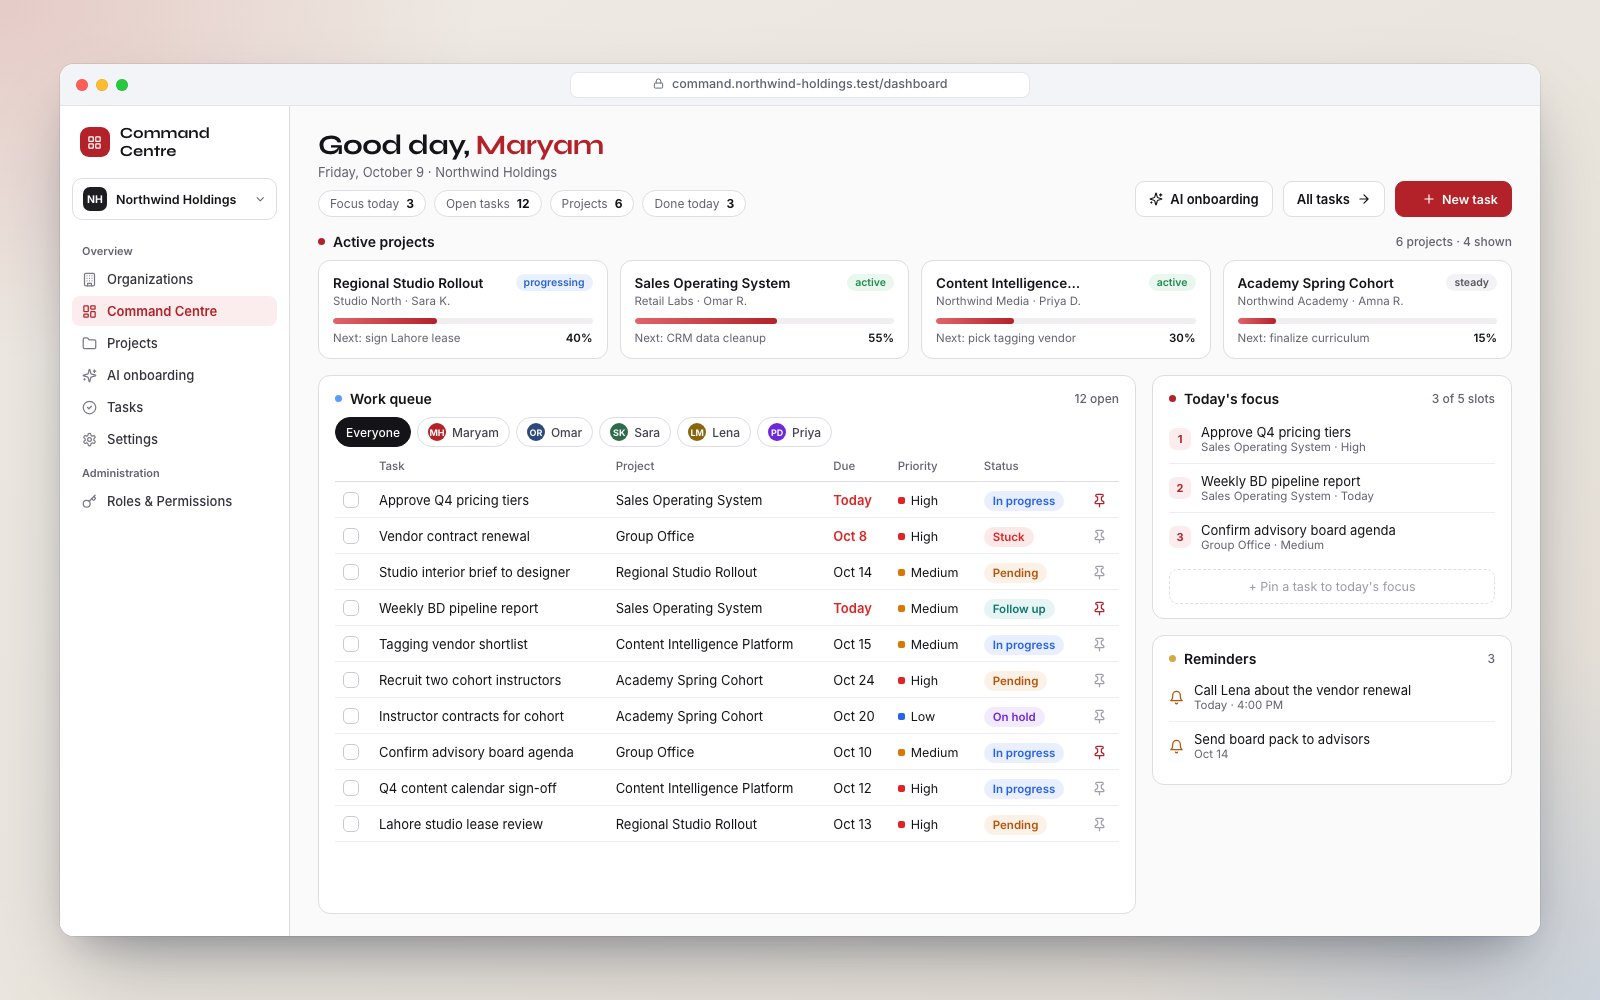Check the Approve Q4 pricing tiers checkbox
1600x1000 pixels.
click(351, 500)
